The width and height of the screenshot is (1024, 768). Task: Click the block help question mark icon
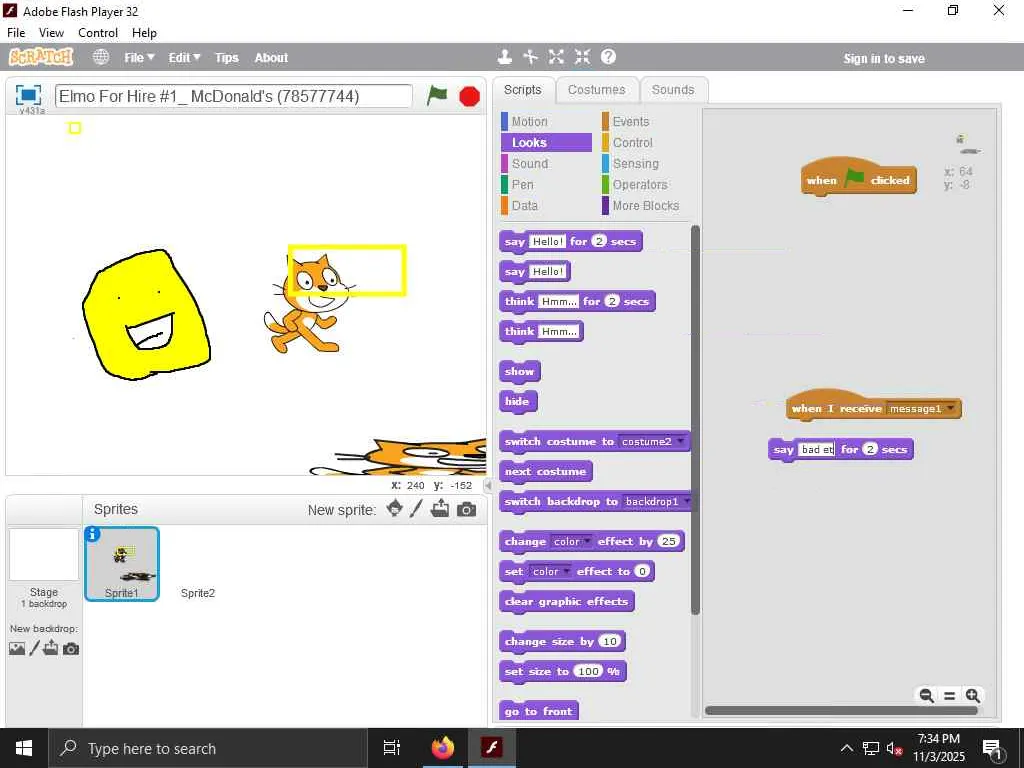tap(608, 57)
